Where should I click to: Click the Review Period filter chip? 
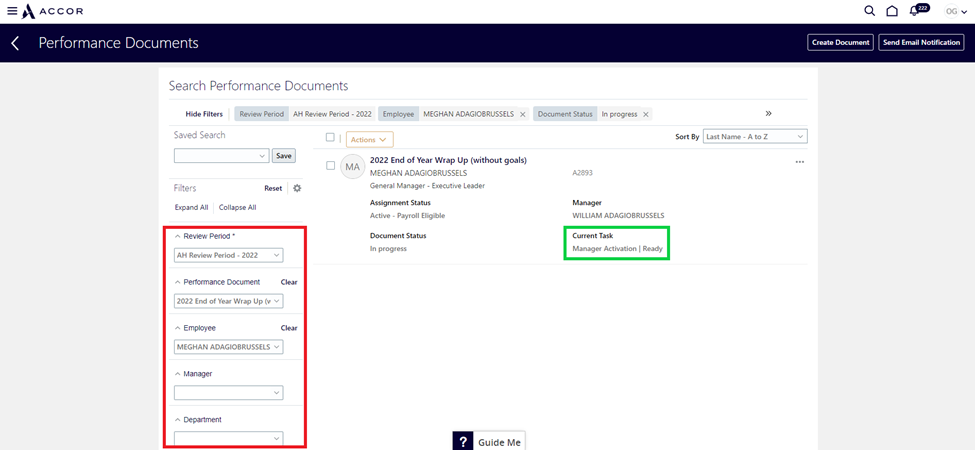click(305, 114)
